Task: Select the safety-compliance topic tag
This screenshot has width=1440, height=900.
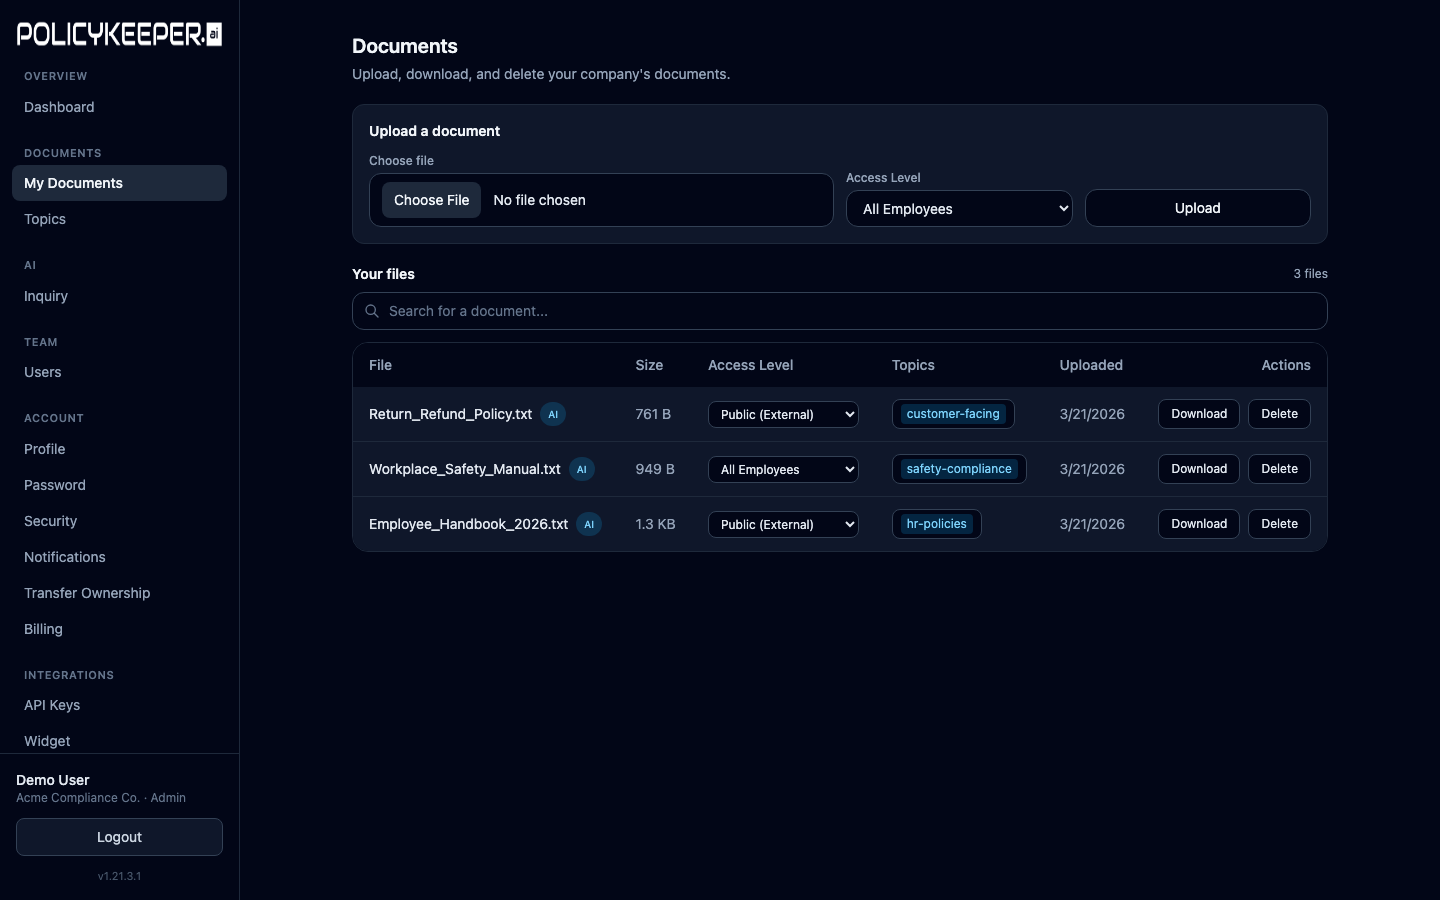Action: (958, 469)
